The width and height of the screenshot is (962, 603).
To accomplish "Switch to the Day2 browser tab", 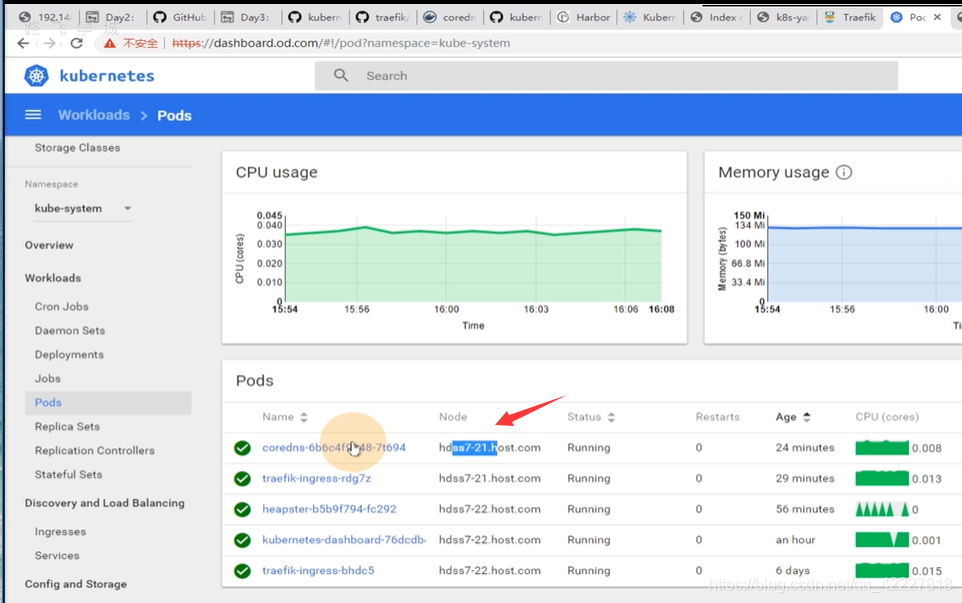I will tap(110, 17).
